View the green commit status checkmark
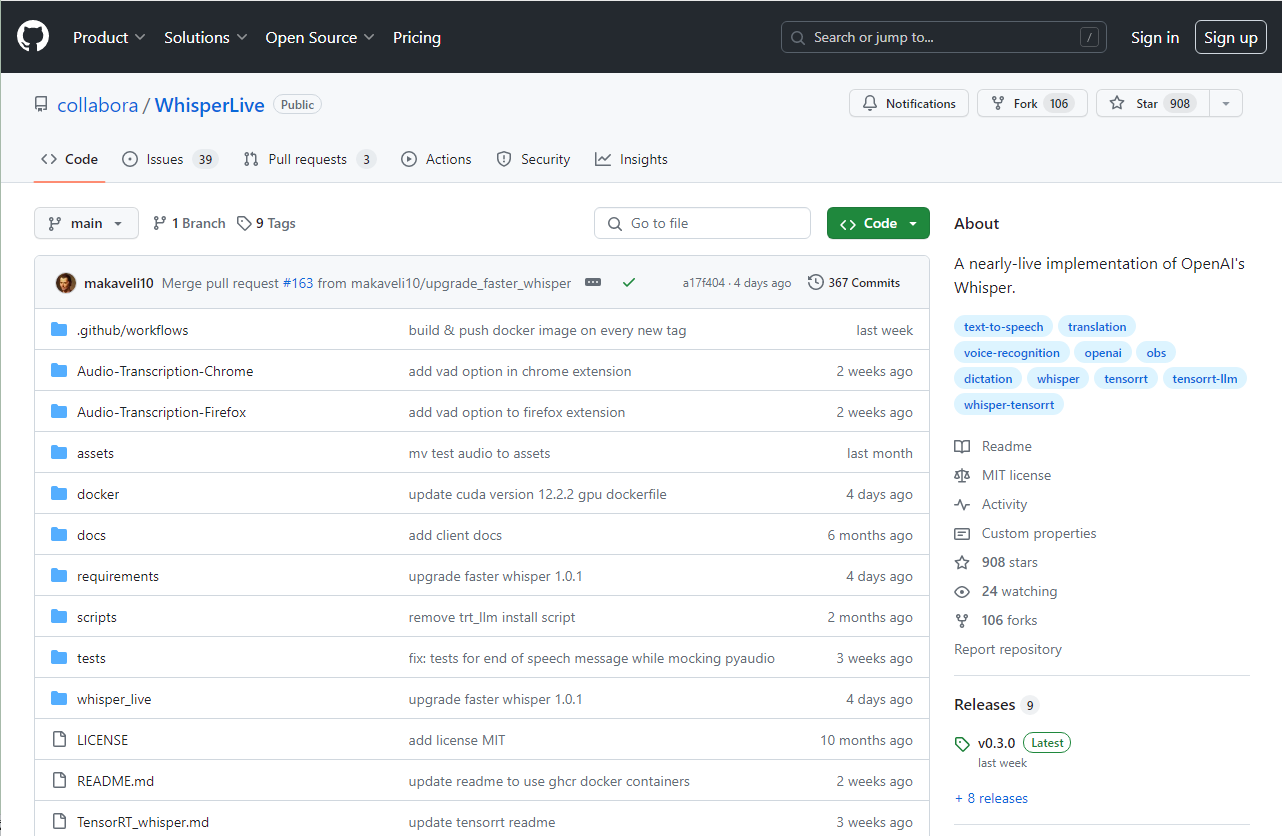Image resolution: width=1282 pixels, height=836 pixels. click(x=629, y=283)
